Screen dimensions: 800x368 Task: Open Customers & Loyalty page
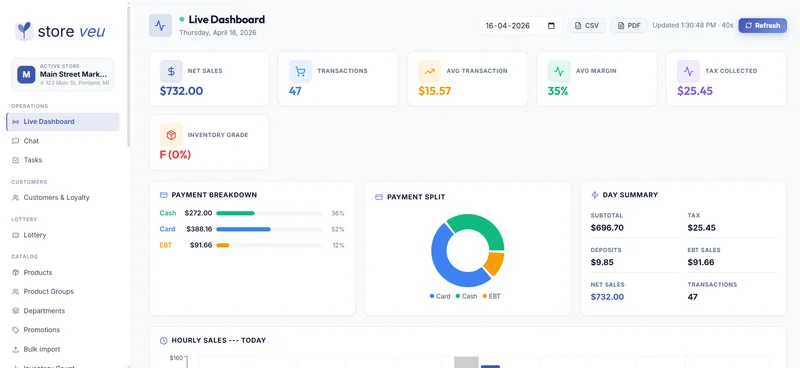pyautogui.click(x=63, y=198)
